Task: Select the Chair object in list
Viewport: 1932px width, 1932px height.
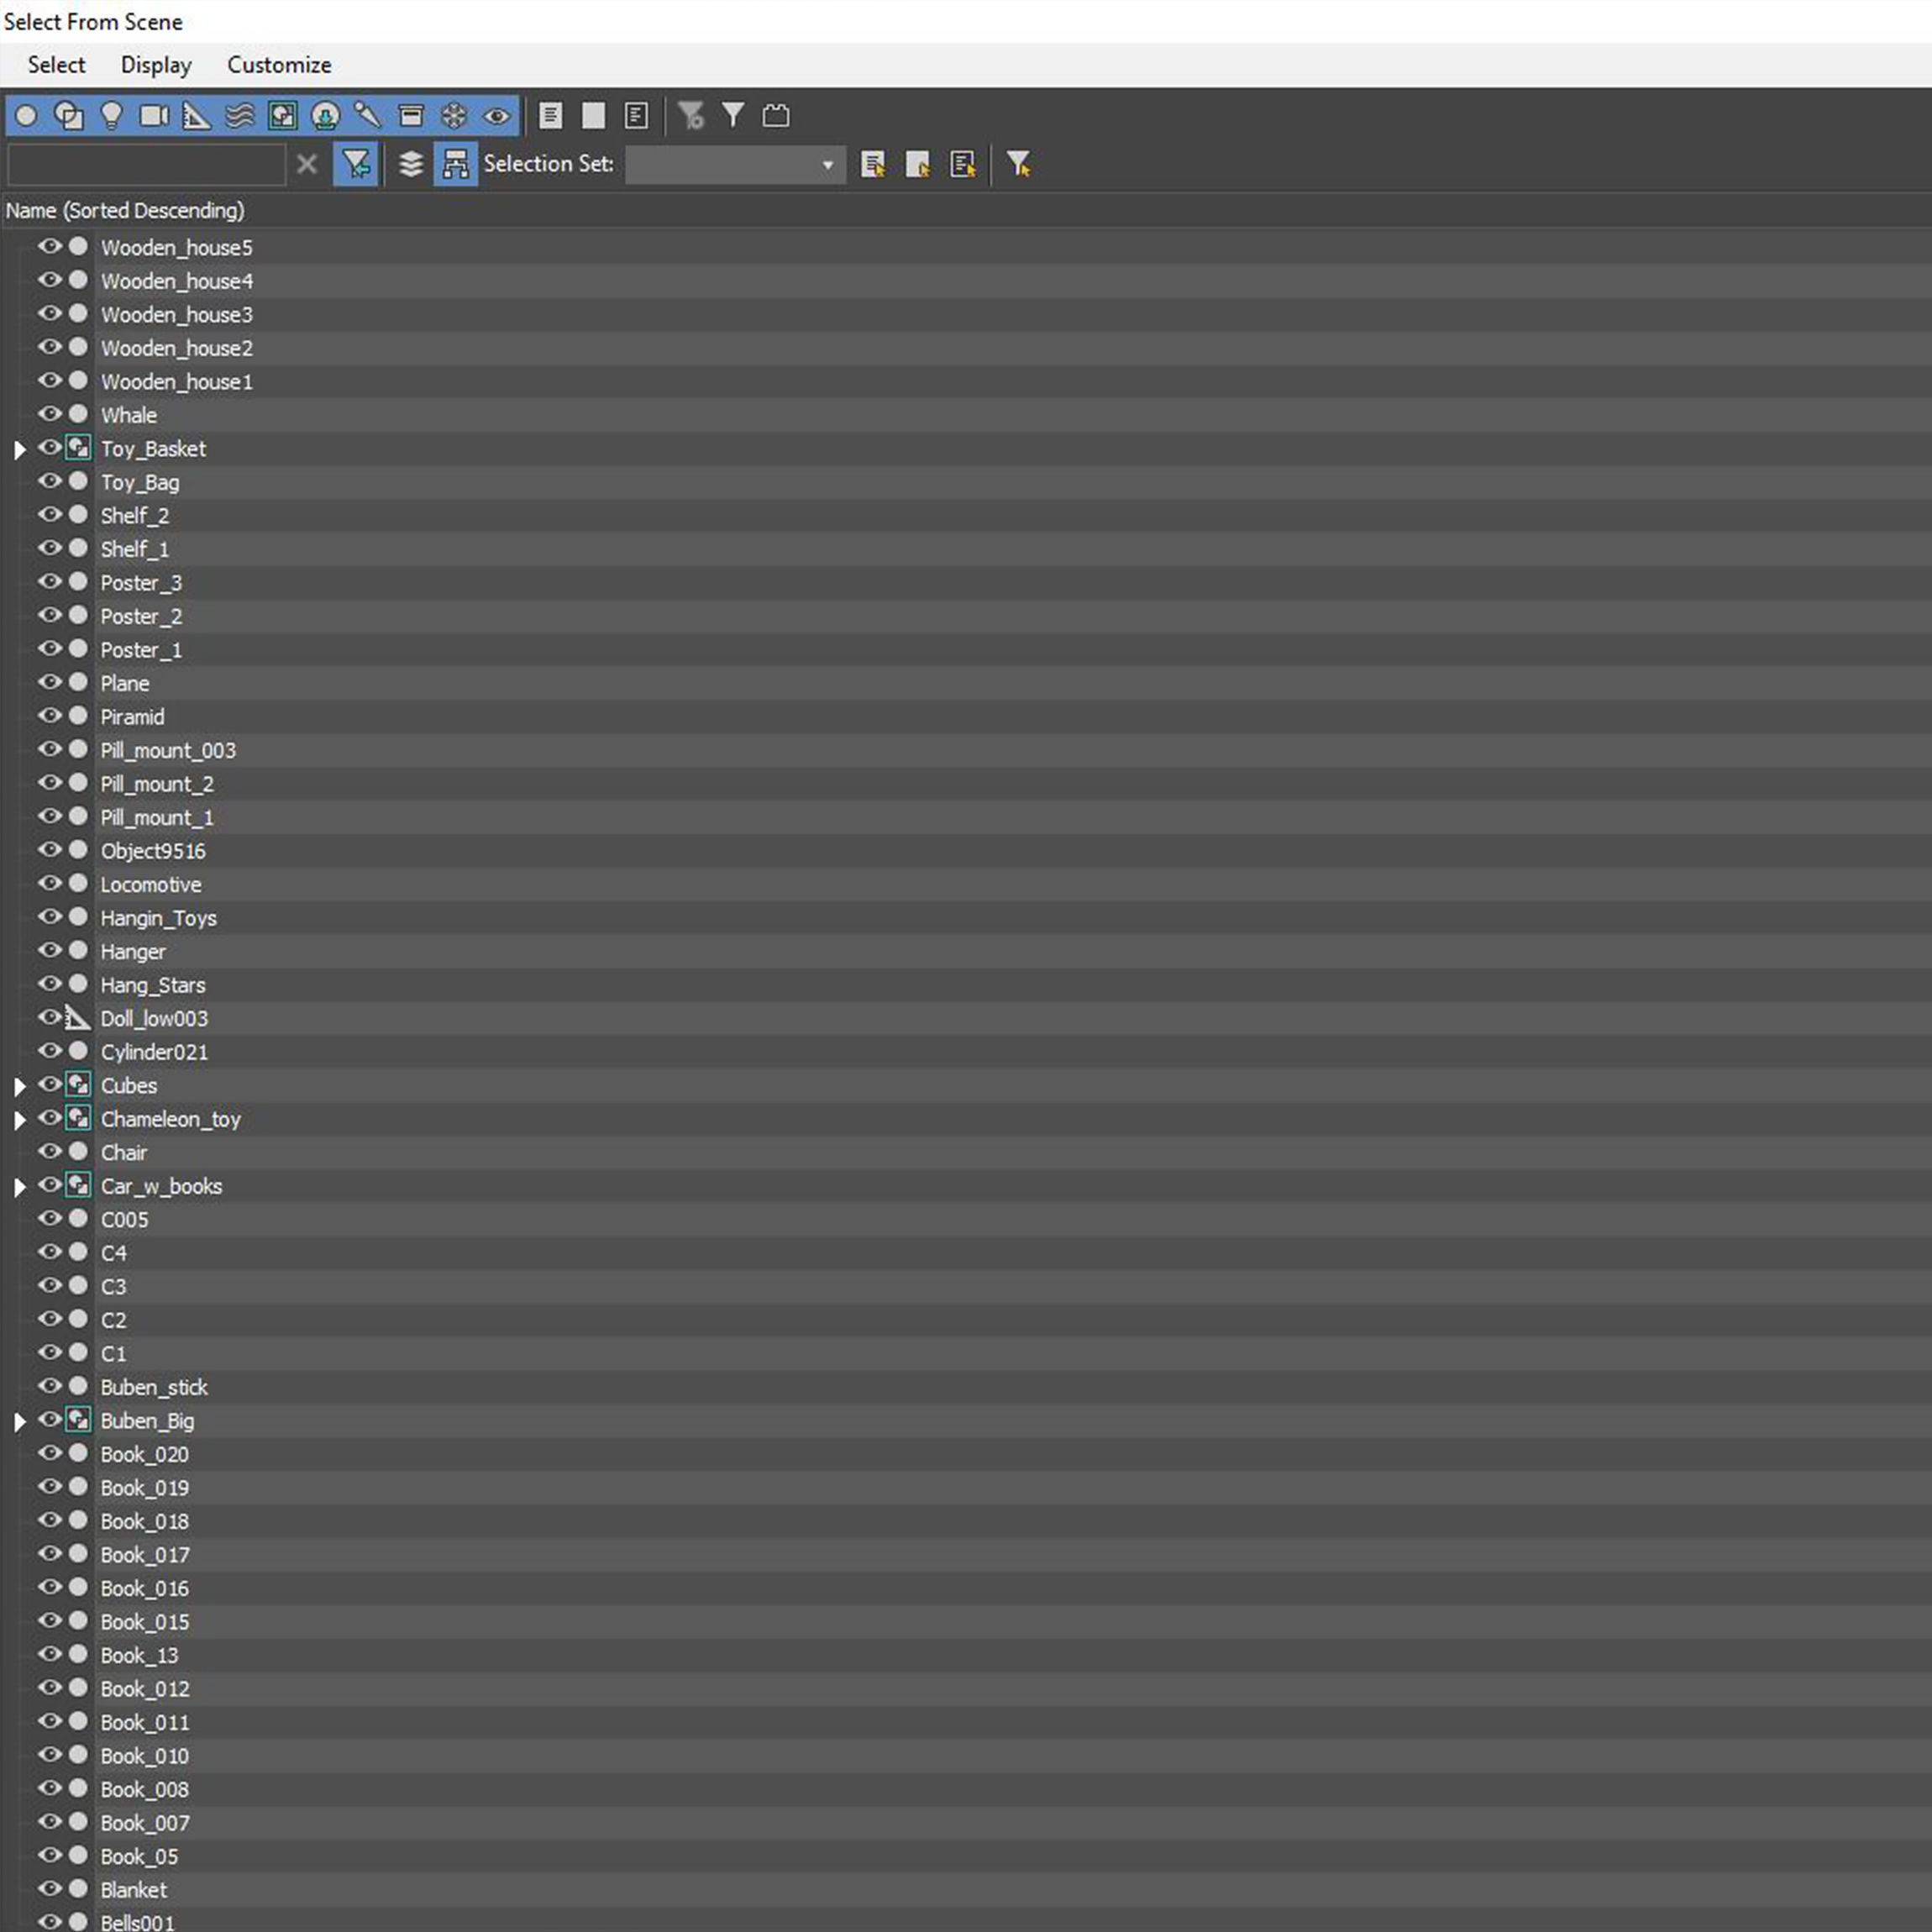Action: tap(124, 1153)
